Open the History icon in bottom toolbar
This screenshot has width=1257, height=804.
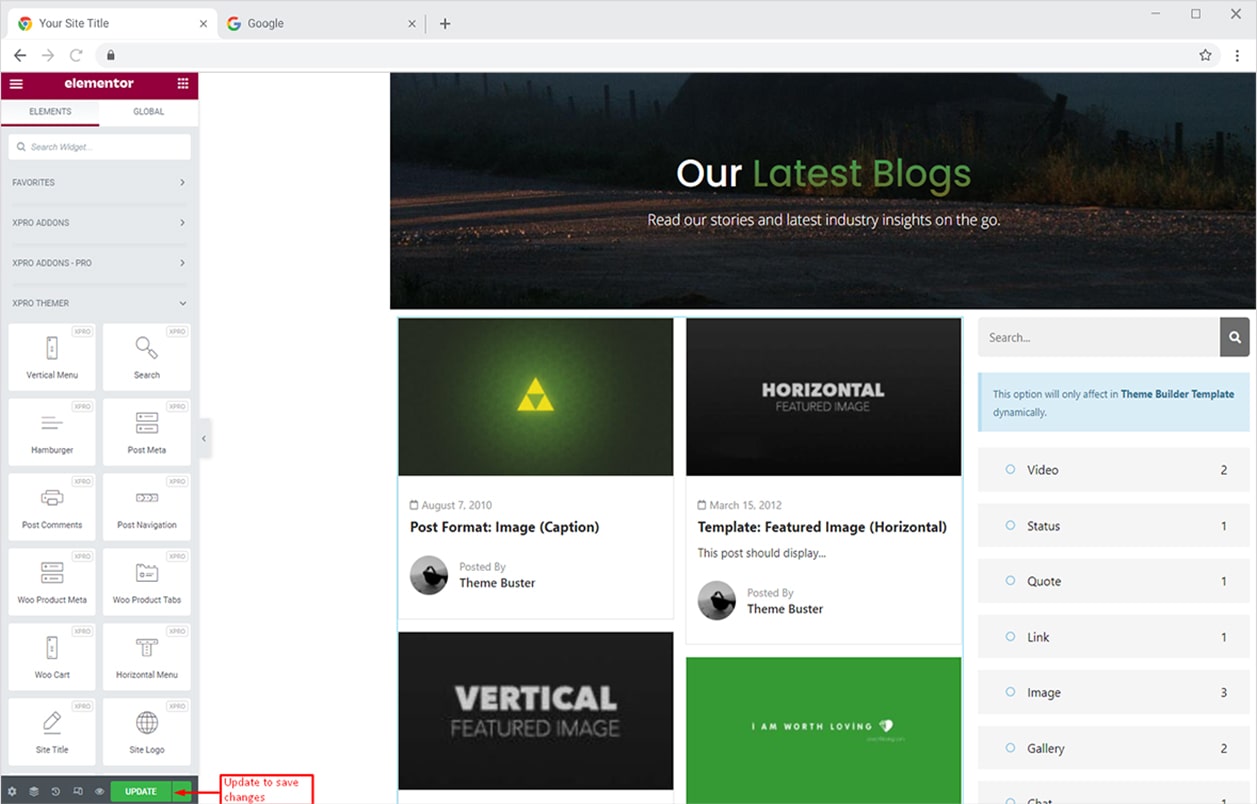tap(56, 792)
